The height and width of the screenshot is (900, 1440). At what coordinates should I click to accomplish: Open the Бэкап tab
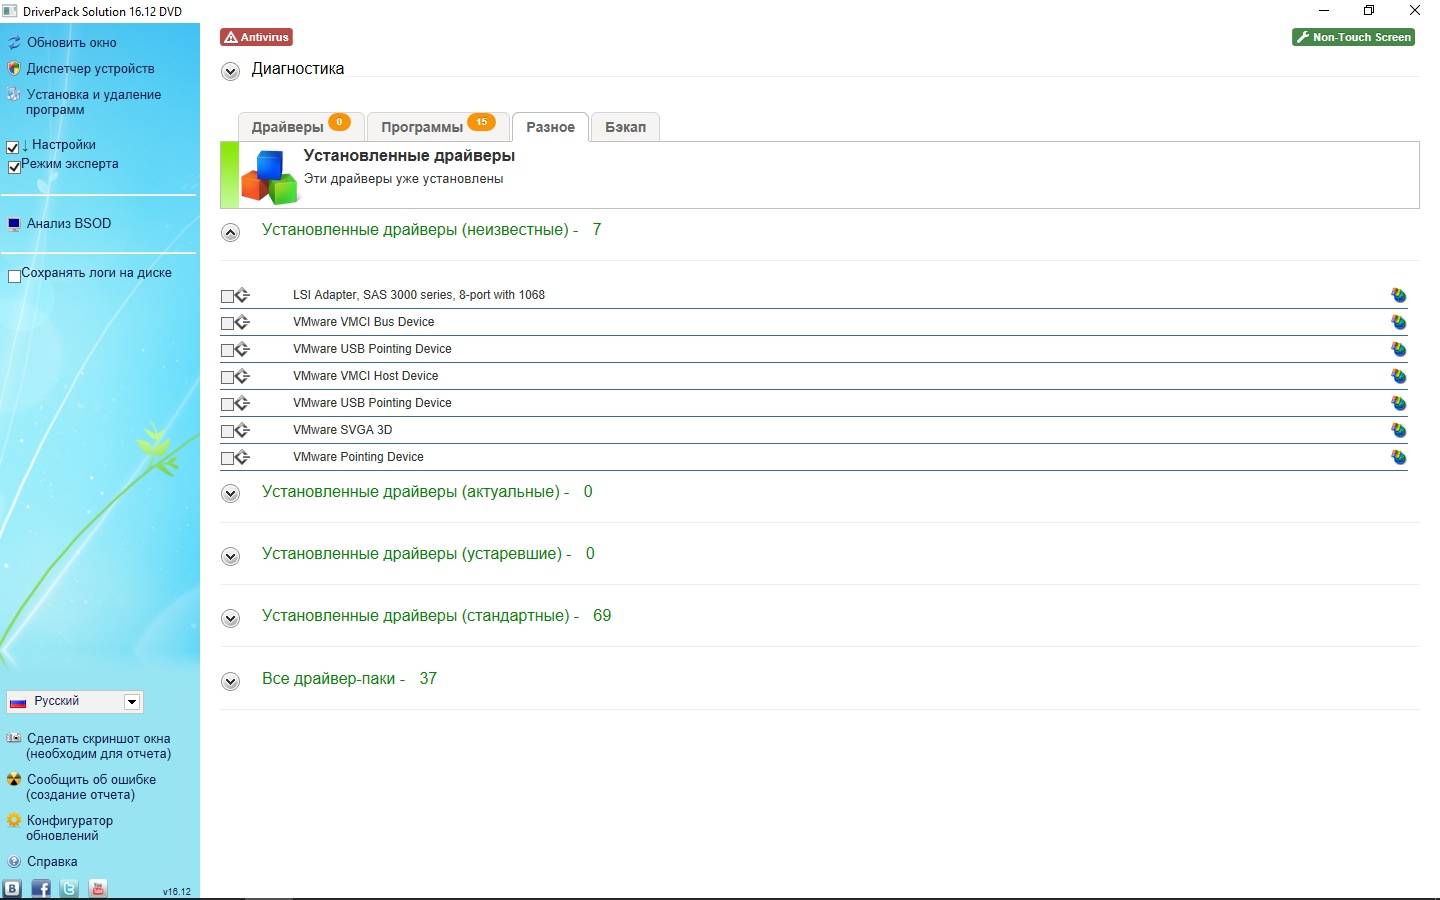pos(625,126)
